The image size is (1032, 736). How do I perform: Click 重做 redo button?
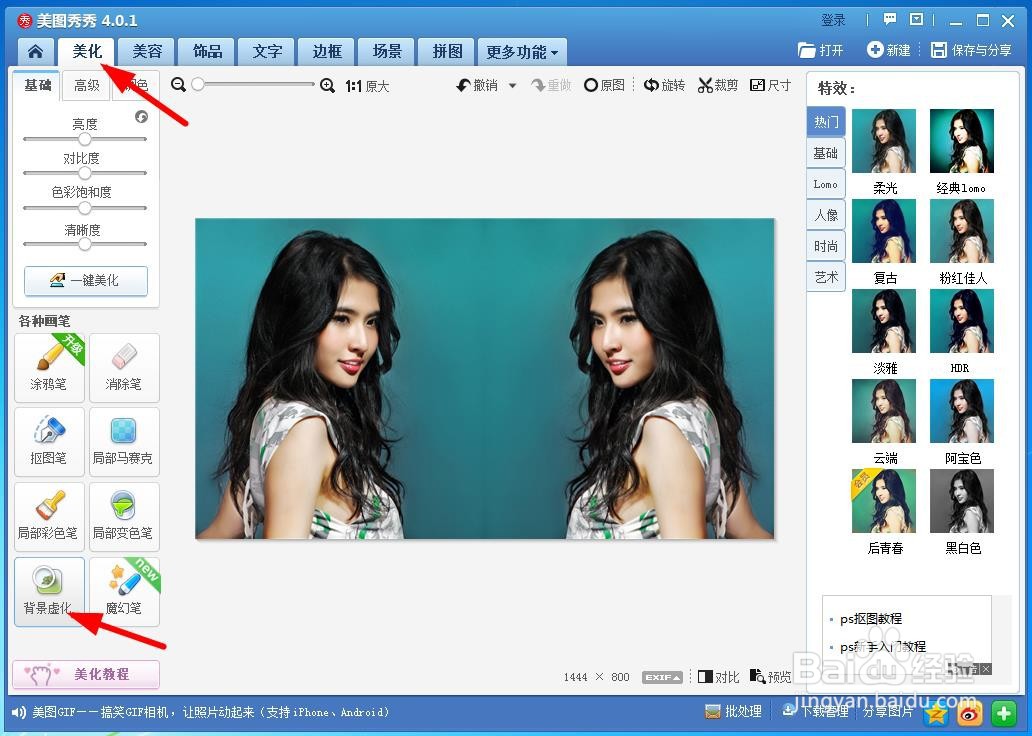pos(552,86)
